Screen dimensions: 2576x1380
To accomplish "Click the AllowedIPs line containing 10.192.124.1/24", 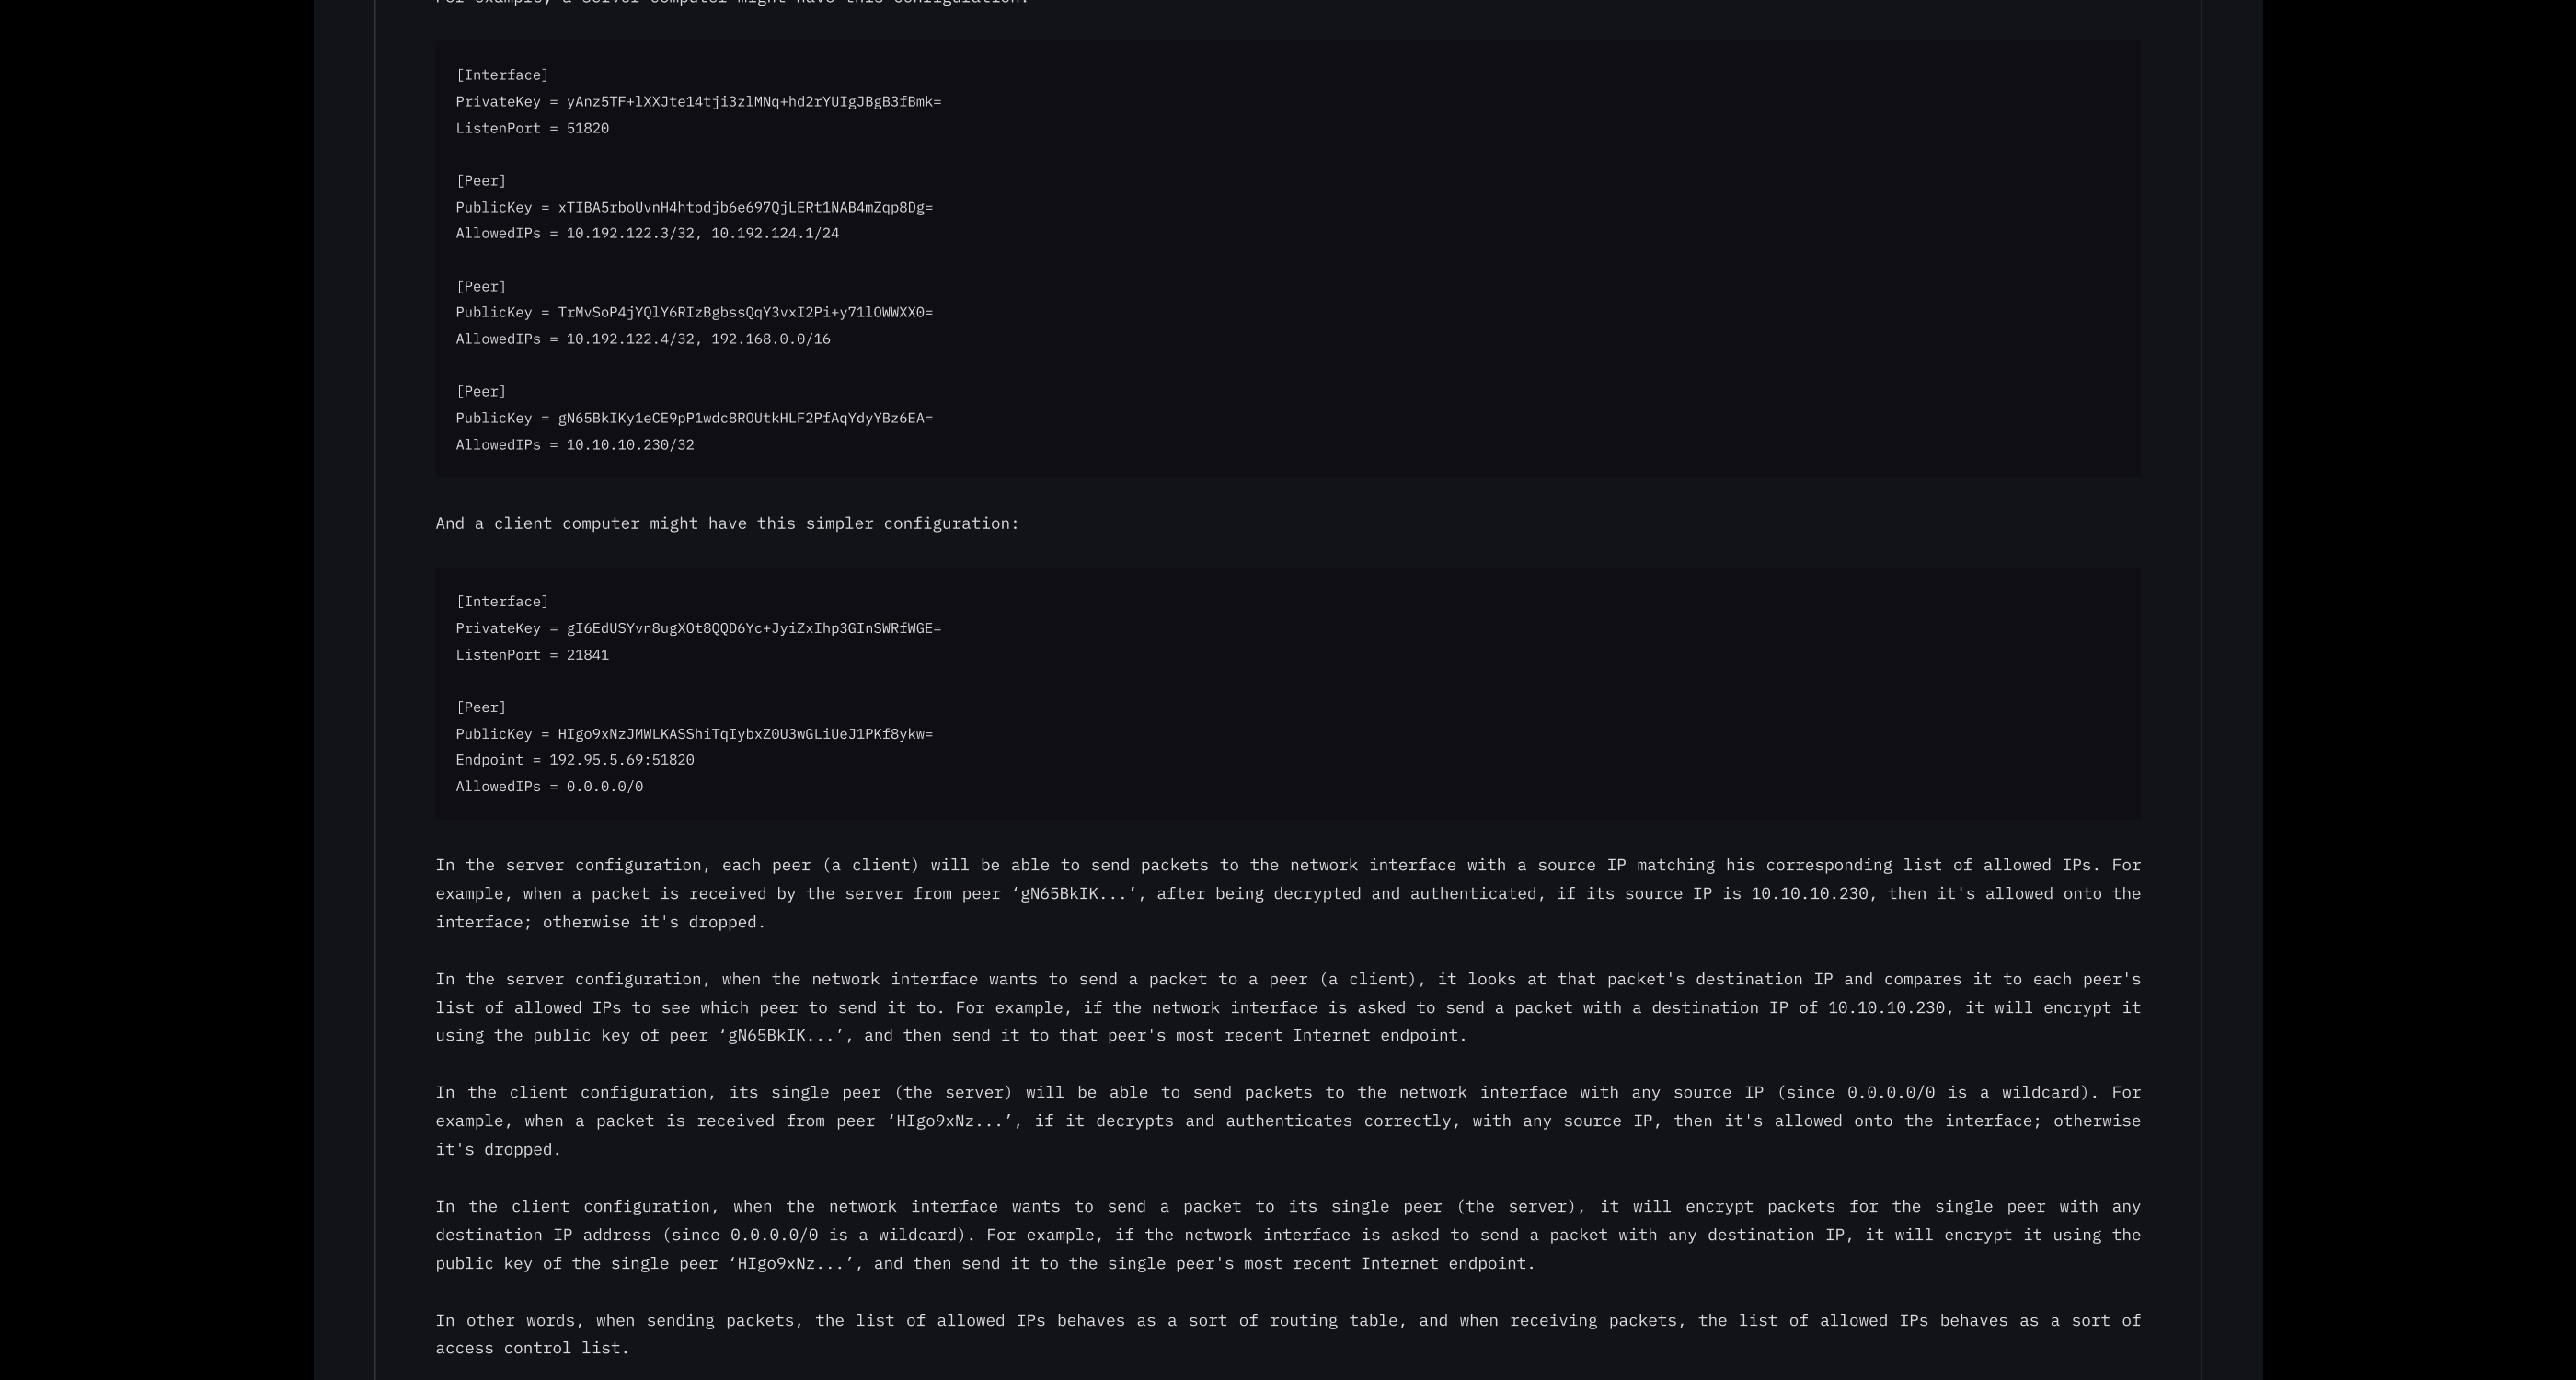I will 647,234.
